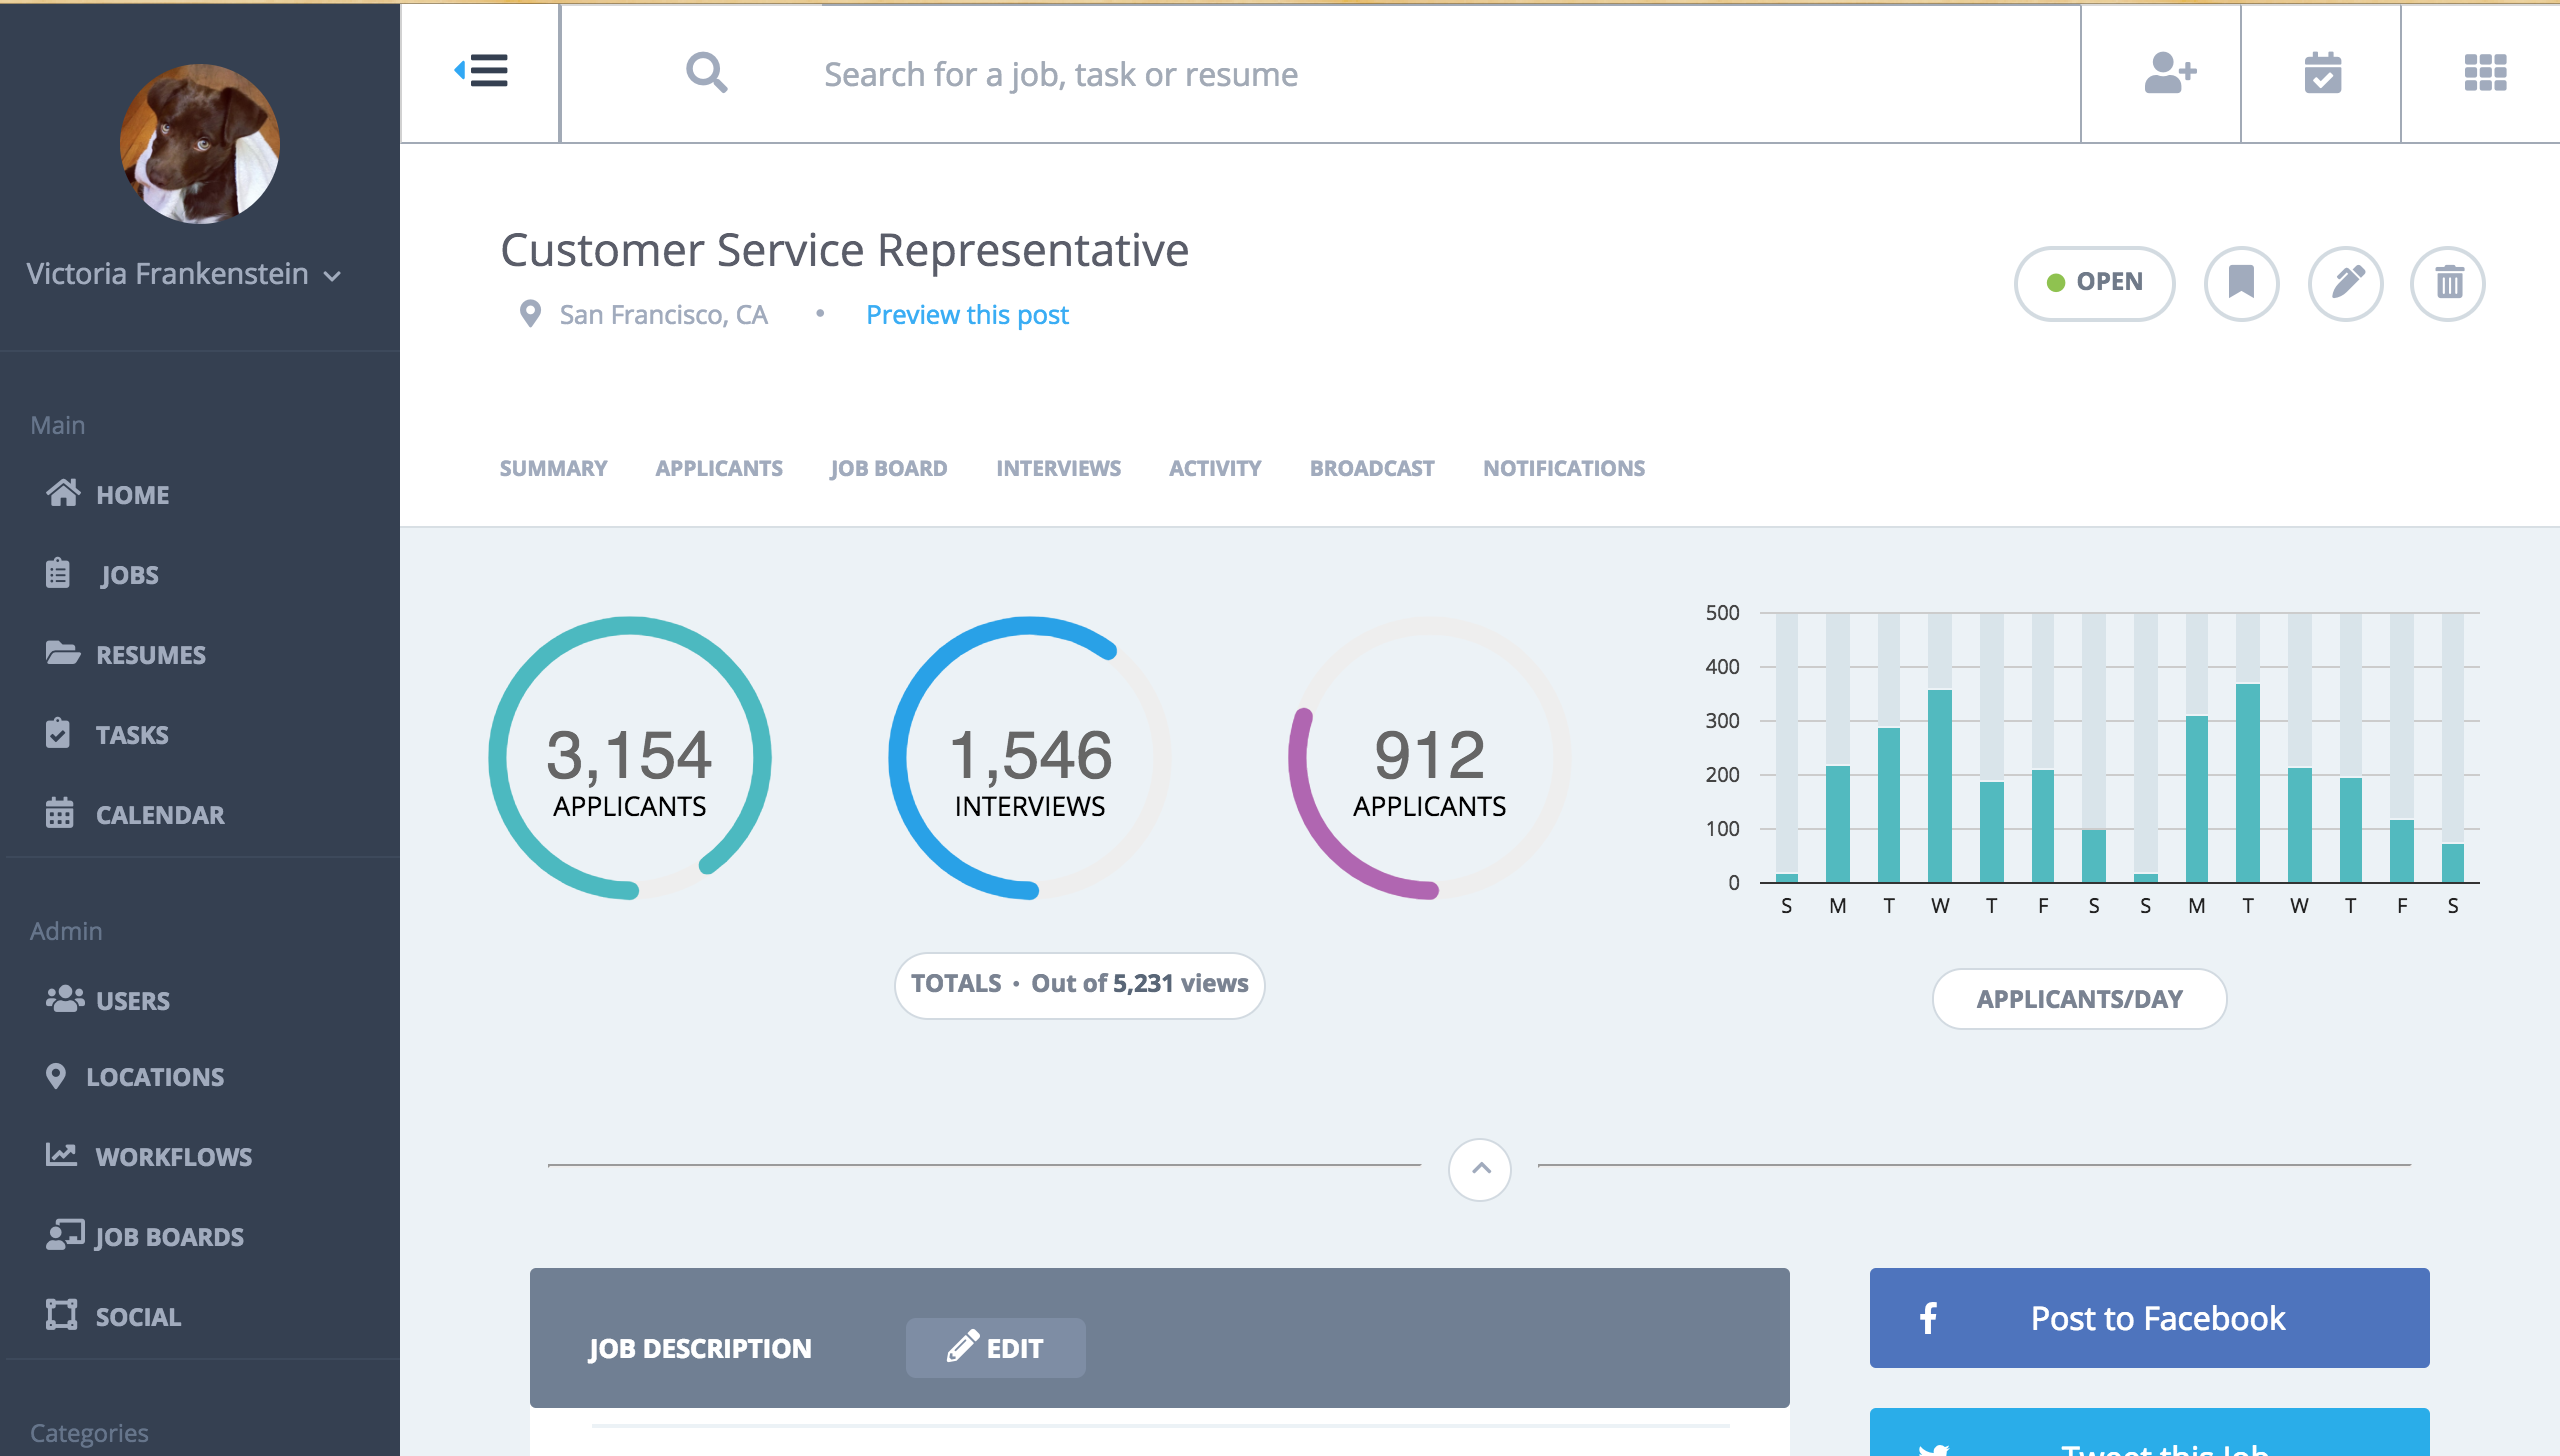Click the 1,546 interviews progress ring
Screen dimensions: 2560x1456
tap(1029, 758)
